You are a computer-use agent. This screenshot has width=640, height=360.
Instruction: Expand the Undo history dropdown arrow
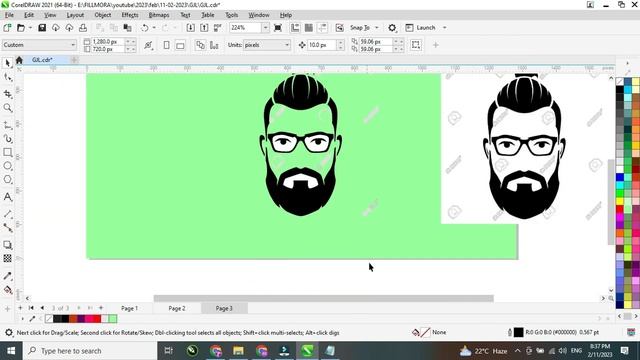(154, 28)
